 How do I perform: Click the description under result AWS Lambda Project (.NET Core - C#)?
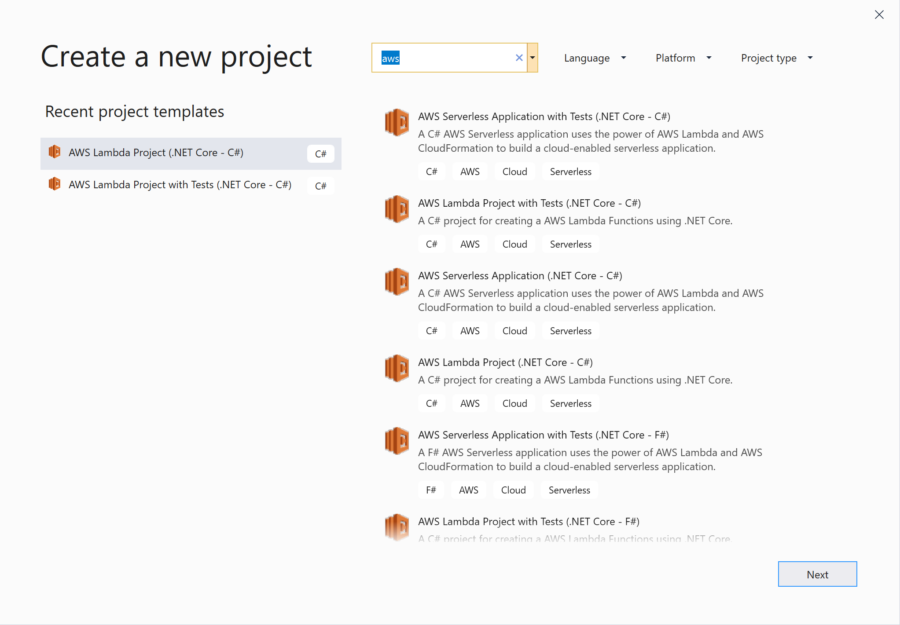(x=575, y=380)
